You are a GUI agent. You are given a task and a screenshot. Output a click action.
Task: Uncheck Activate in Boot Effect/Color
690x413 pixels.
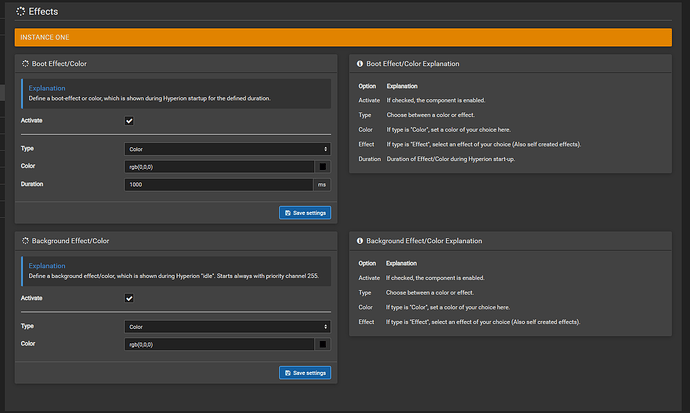coord(129,121)
